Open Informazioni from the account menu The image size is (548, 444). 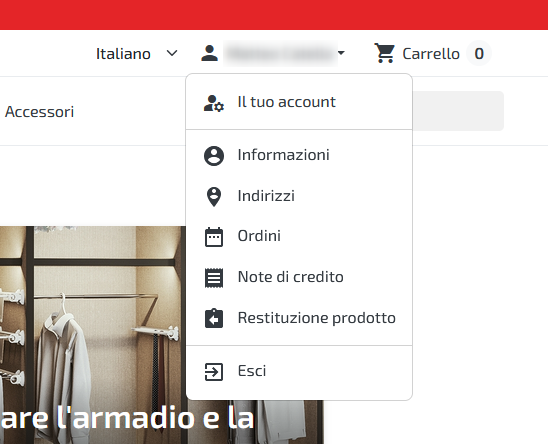299,155
